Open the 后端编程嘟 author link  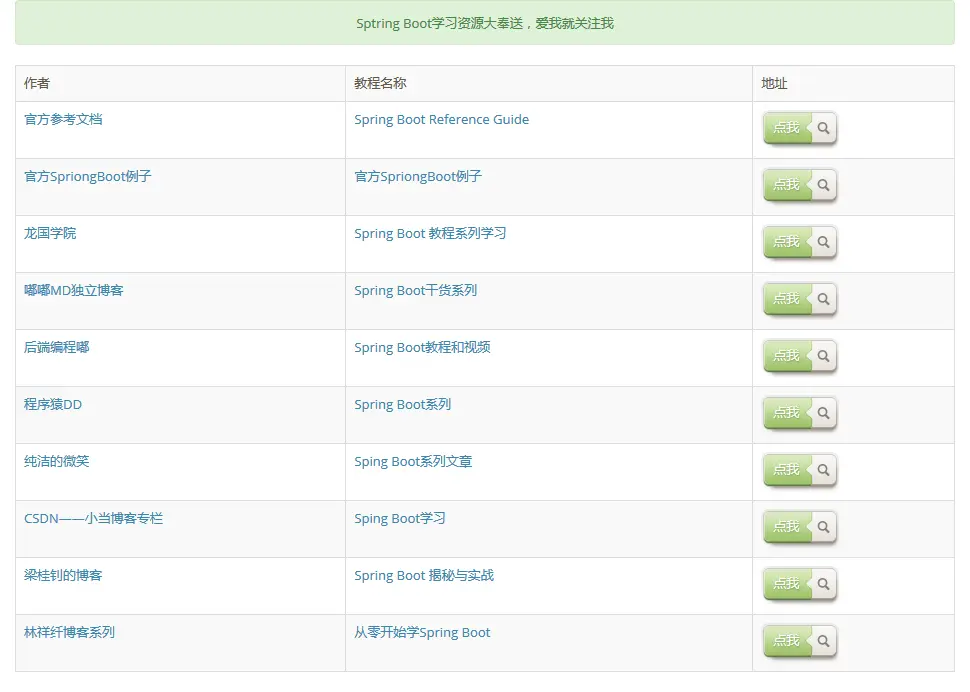point(56,347)
